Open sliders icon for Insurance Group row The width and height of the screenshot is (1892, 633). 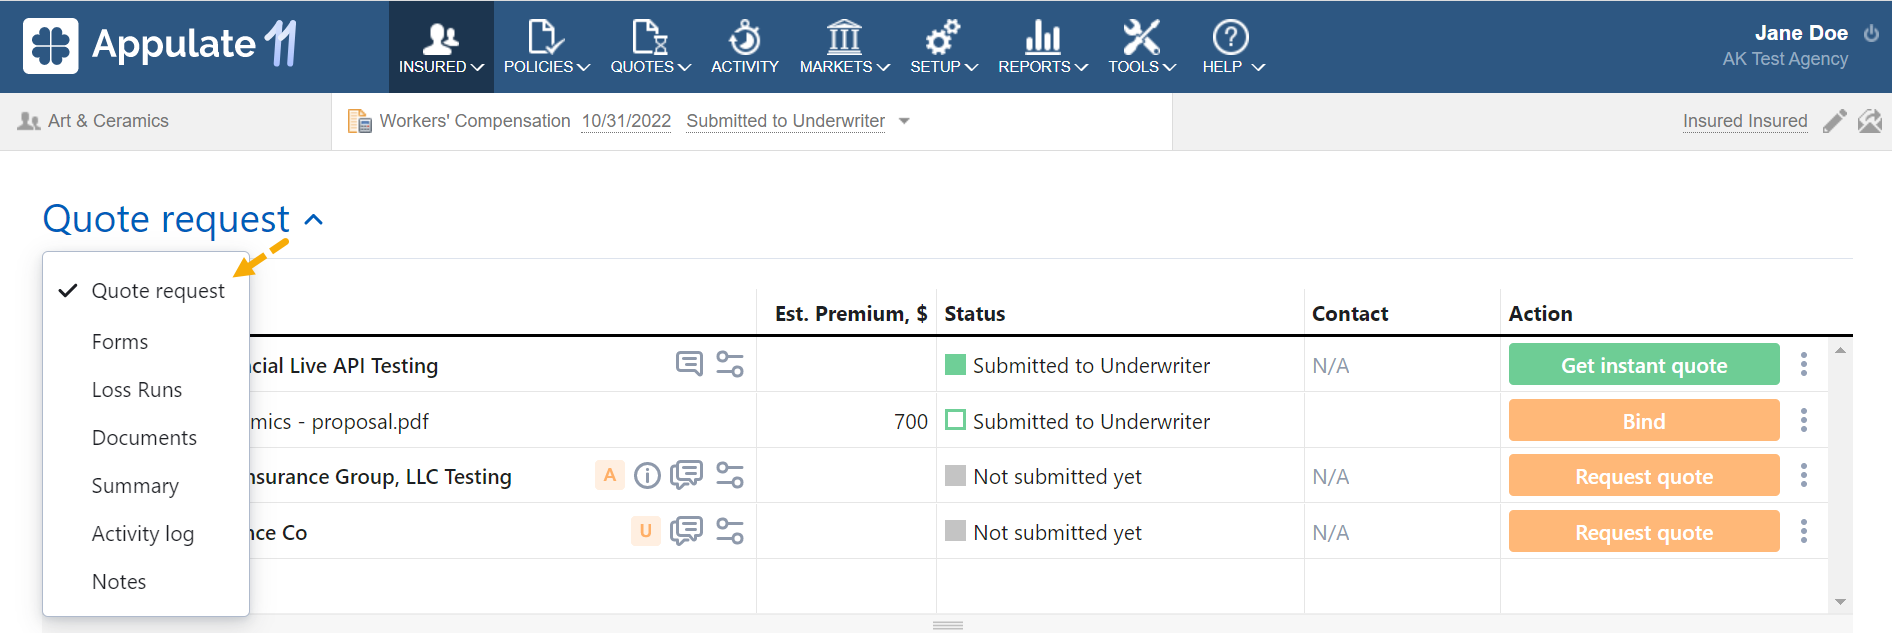(x=730, y=475)
